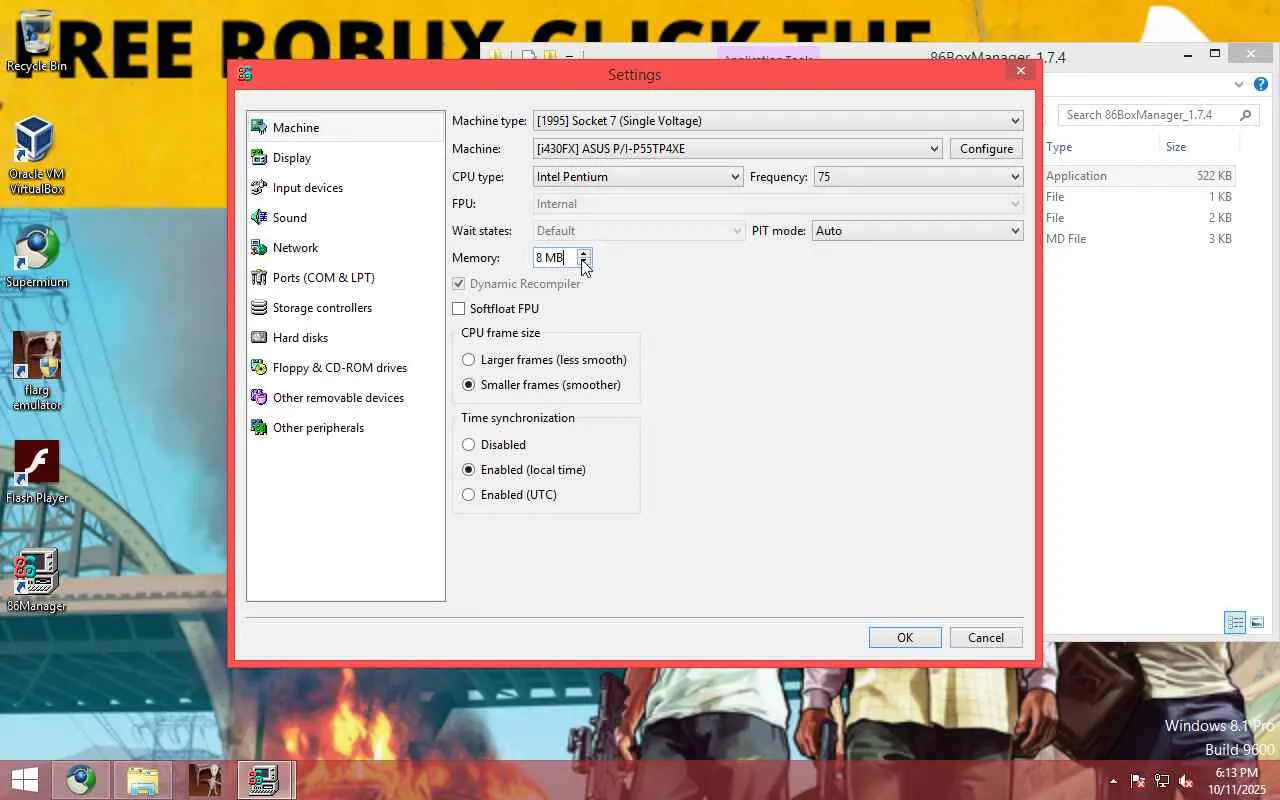Expand the Explorer ribbon chevron
This screenshot has height=800, width=1280.
(x=1240, y=85)
